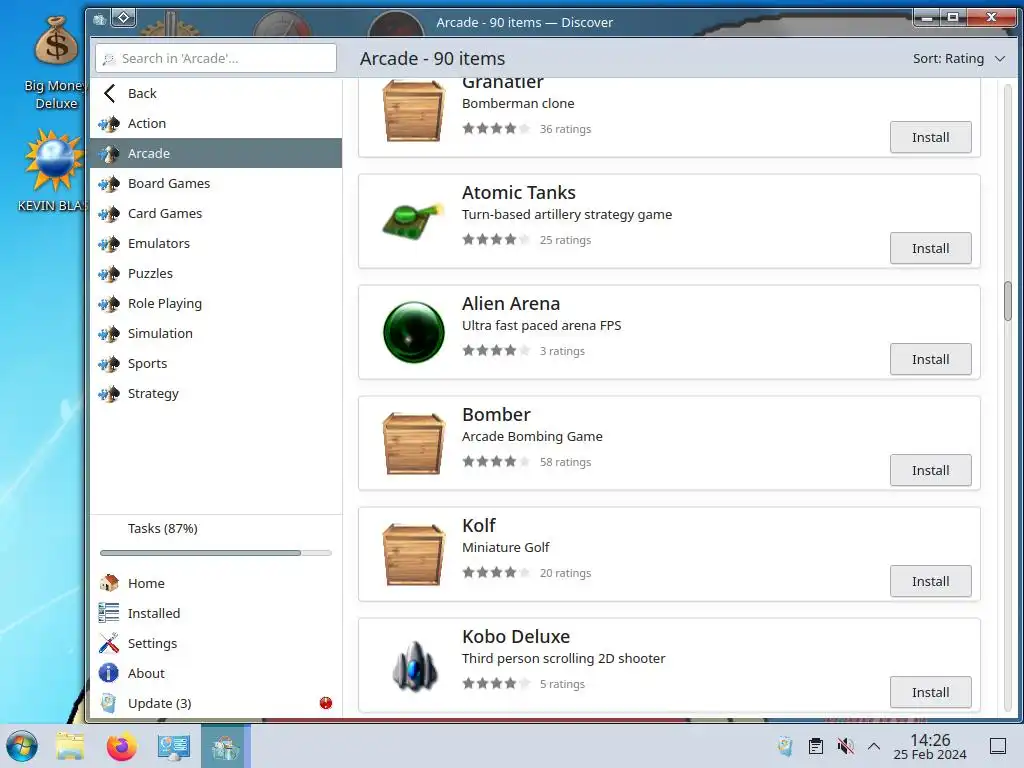Install Alien Arena
Image resolution: width=1024 pixels, height=768 pixels.
pos(931,359)
